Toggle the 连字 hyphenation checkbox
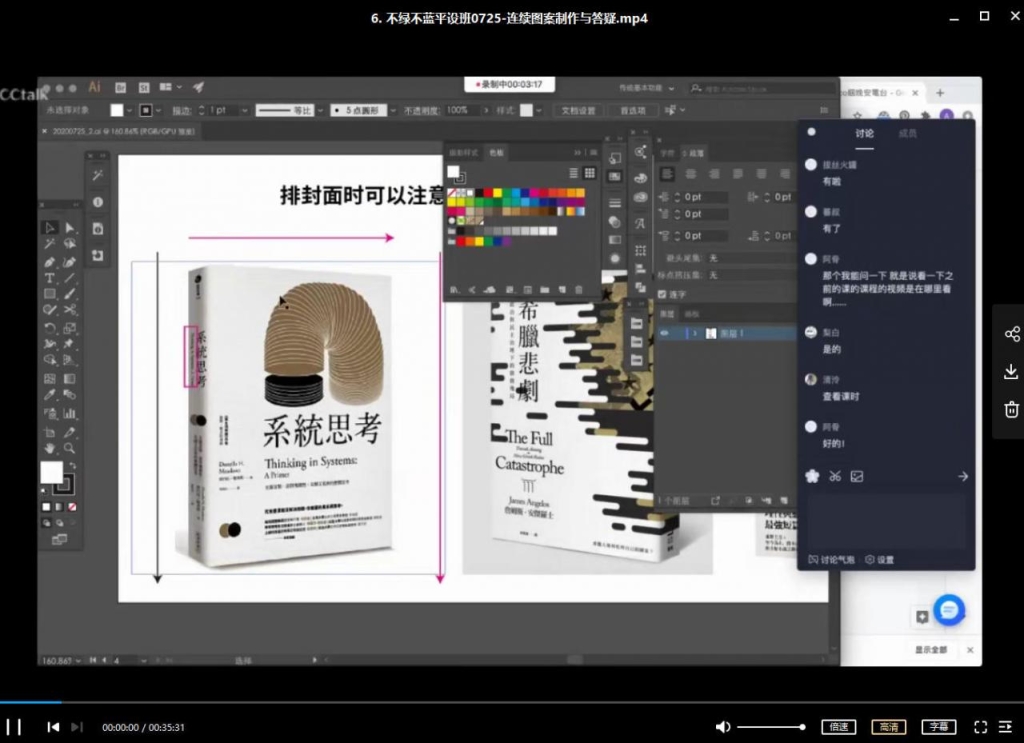Screen dimensions: 1024x743 [662, 294]
